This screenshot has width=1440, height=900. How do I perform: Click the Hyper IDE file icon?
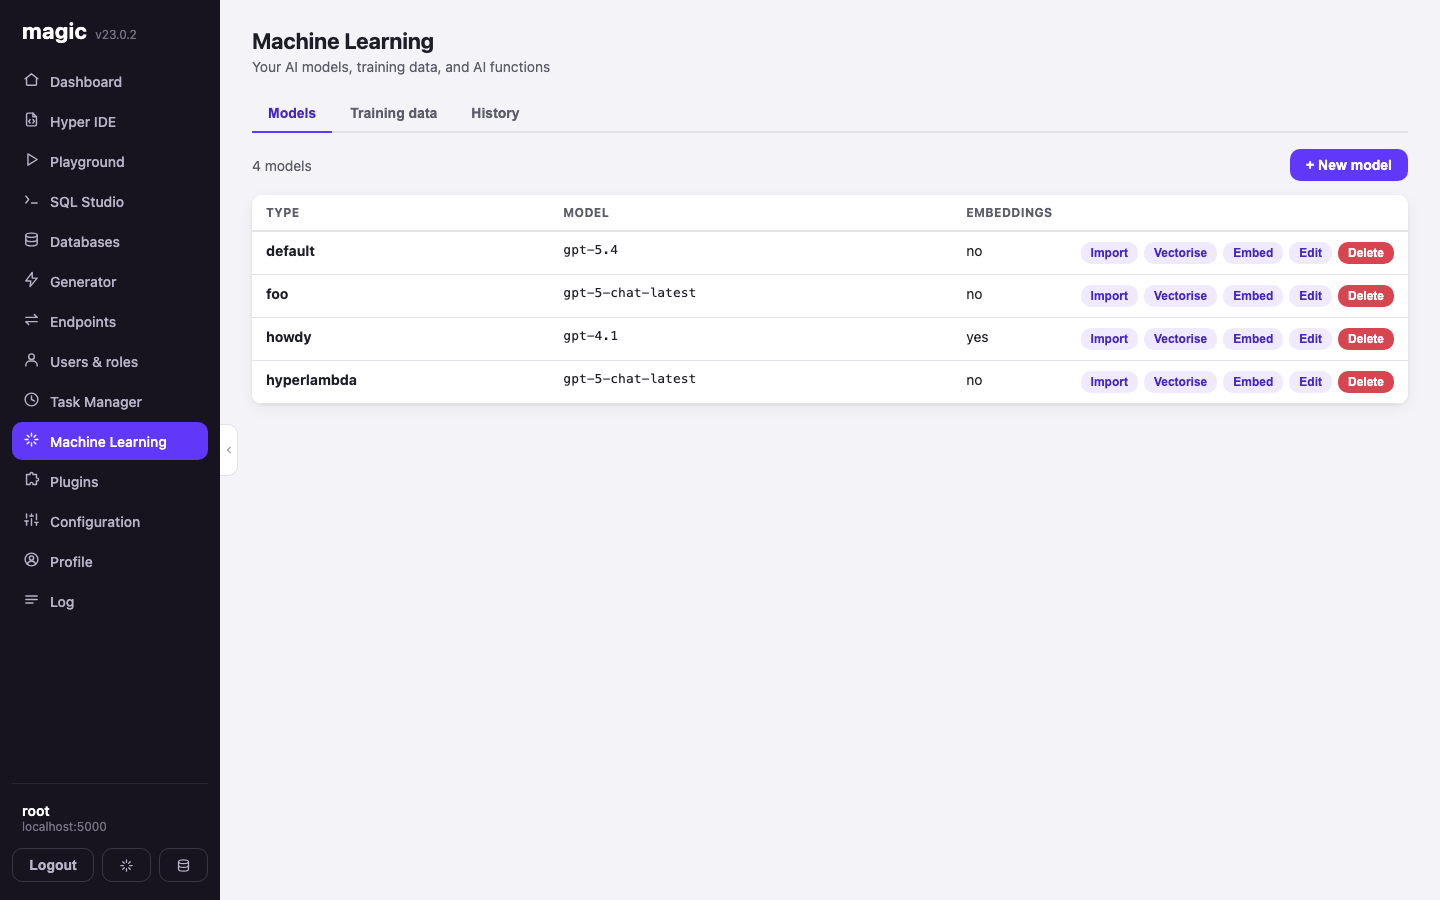tap(31, 120)
